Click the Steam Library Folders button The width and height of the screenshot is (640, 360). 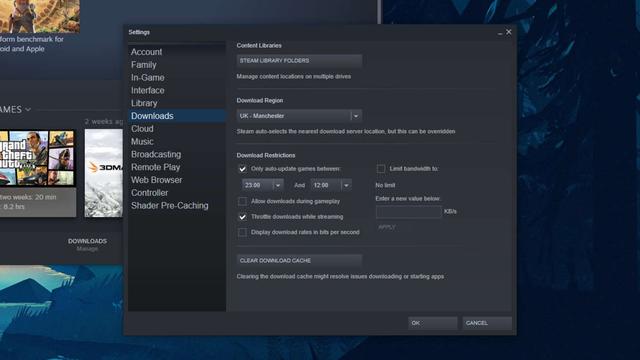[299, 60]
